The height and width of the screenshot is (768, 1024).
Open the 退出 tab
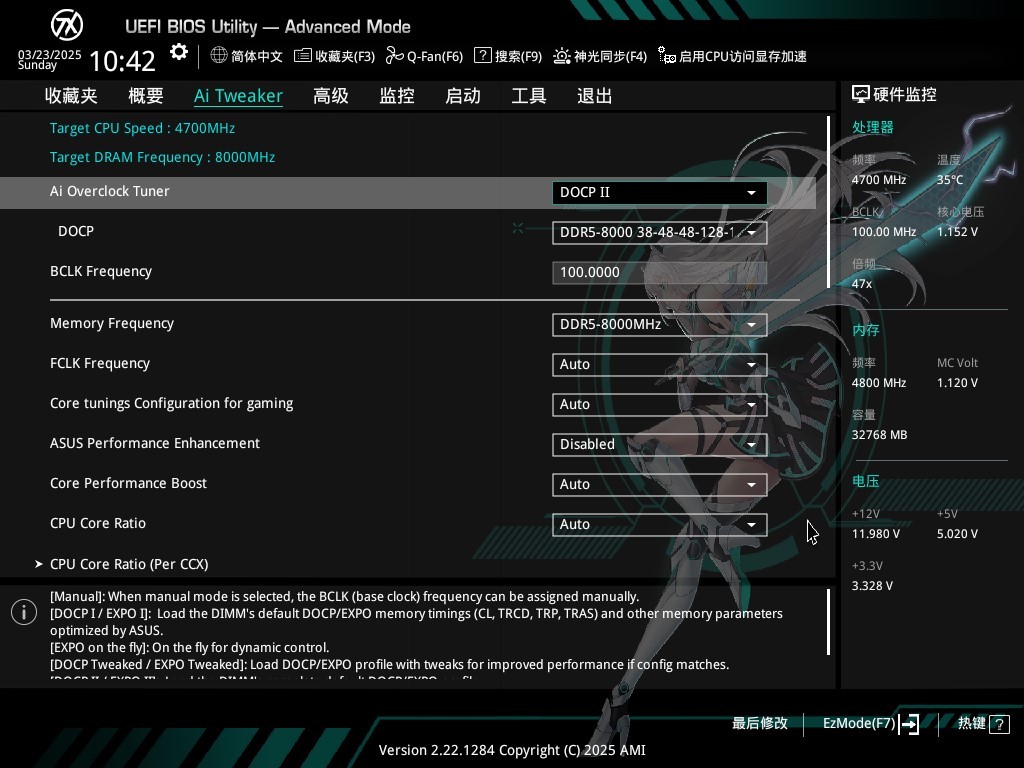[x=595, y=96]
